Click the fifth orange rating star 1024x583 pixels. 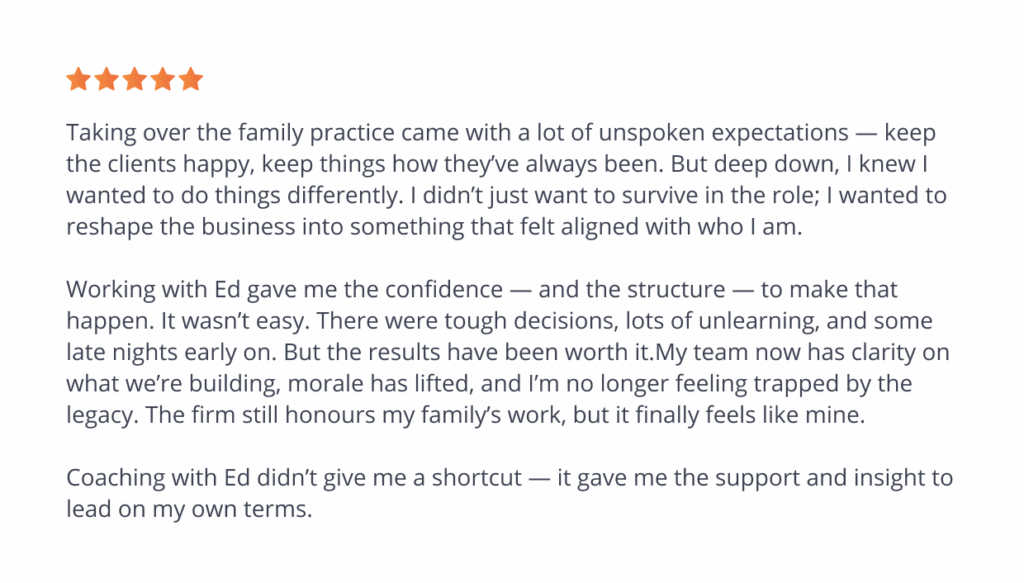tap(191, 79)
